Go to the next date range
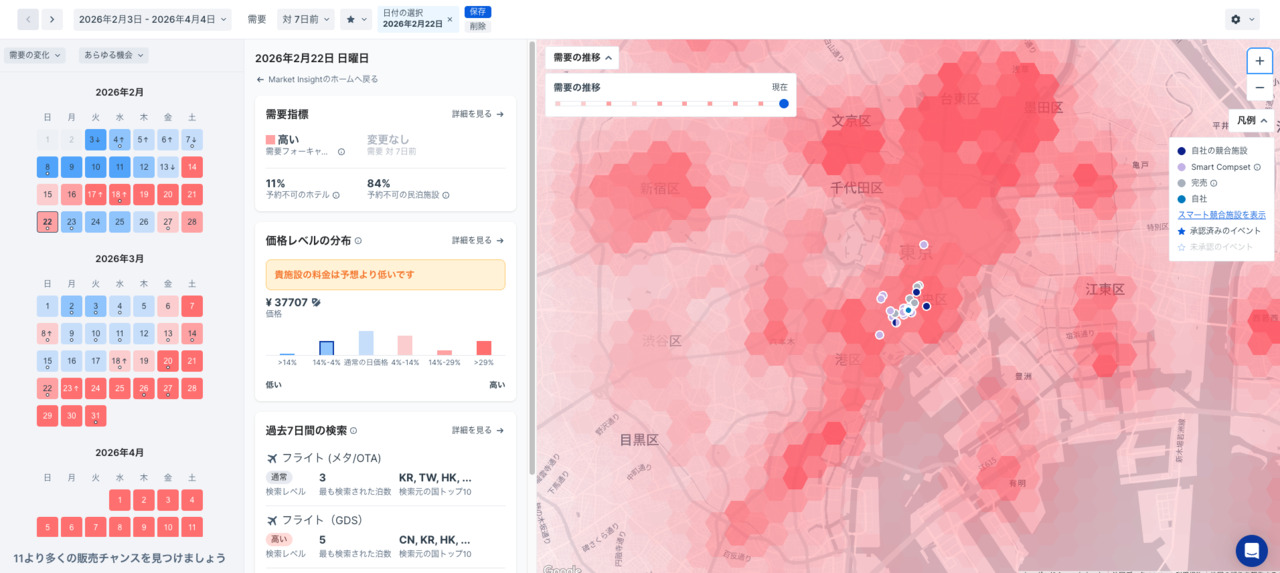Image resolution: width=1280 pixels, height=573 pixels. click(52, 19)
